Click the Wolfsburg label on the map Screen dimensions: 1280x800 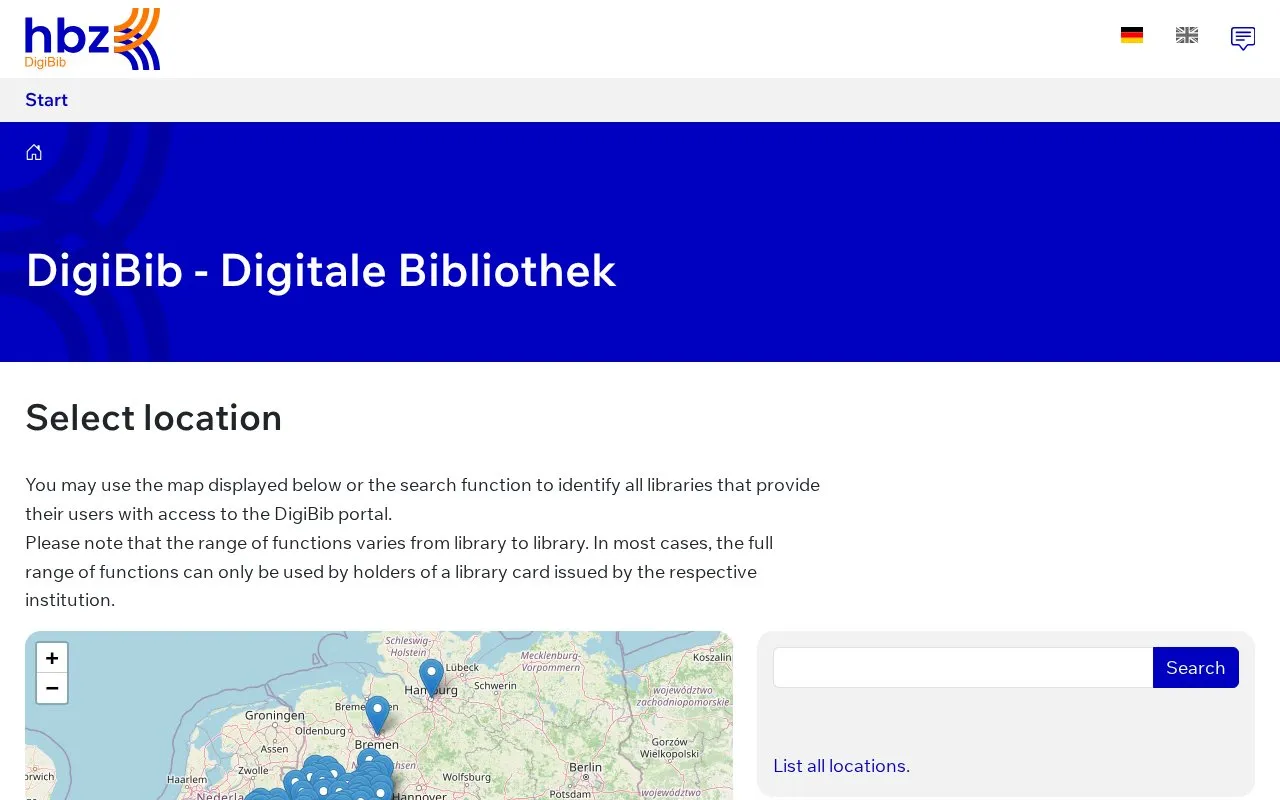467,777
